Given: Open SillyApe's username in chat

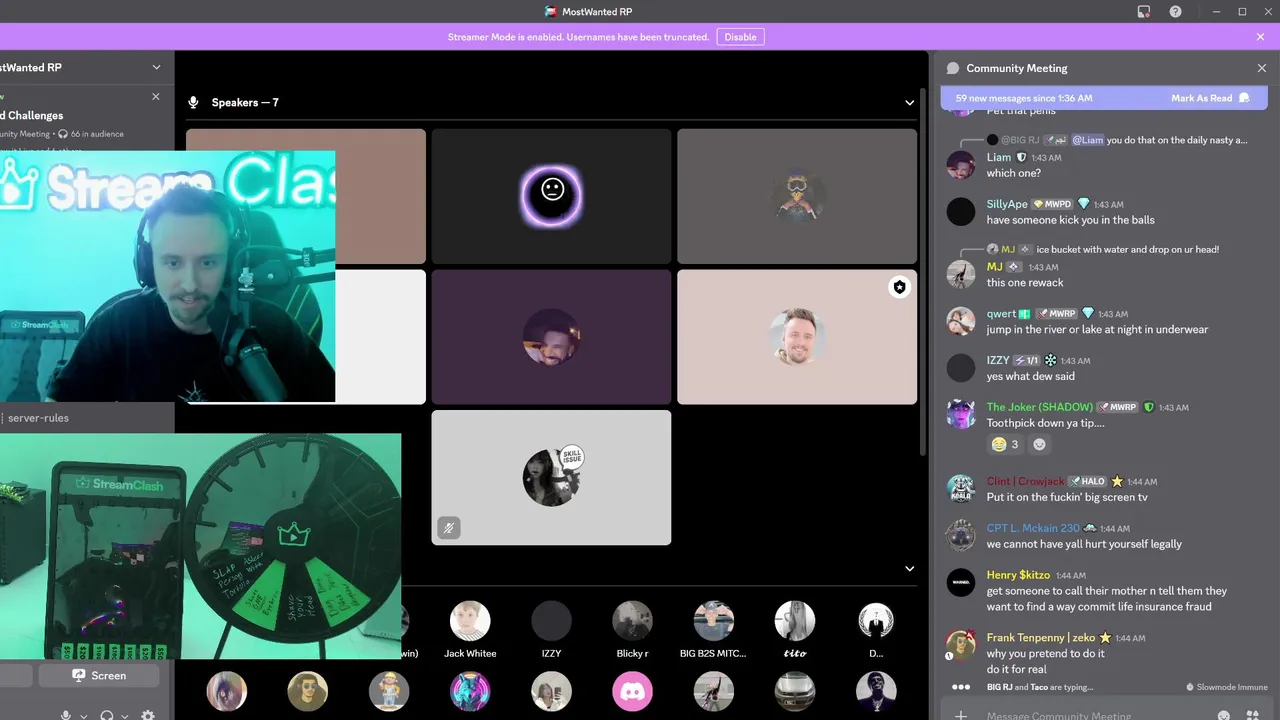Looking at the screenshot, I should coord(1008,204).
